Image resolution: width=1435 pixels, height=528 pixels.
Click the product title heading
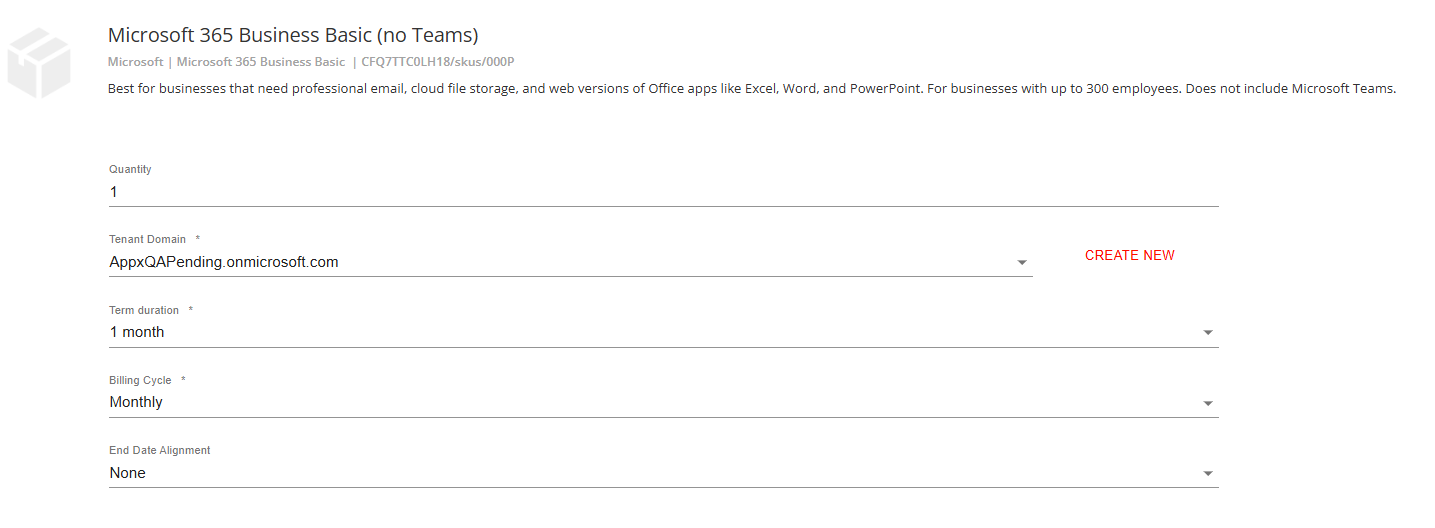(293, 36)
